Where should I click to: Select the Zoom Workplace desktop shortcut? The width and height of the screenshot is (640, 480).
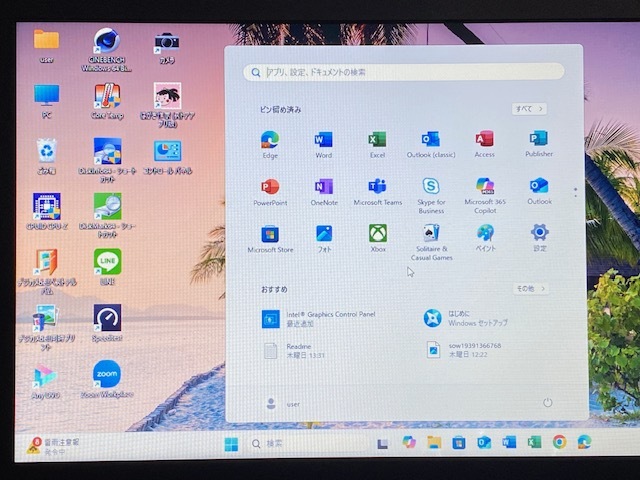pos(107,379)
